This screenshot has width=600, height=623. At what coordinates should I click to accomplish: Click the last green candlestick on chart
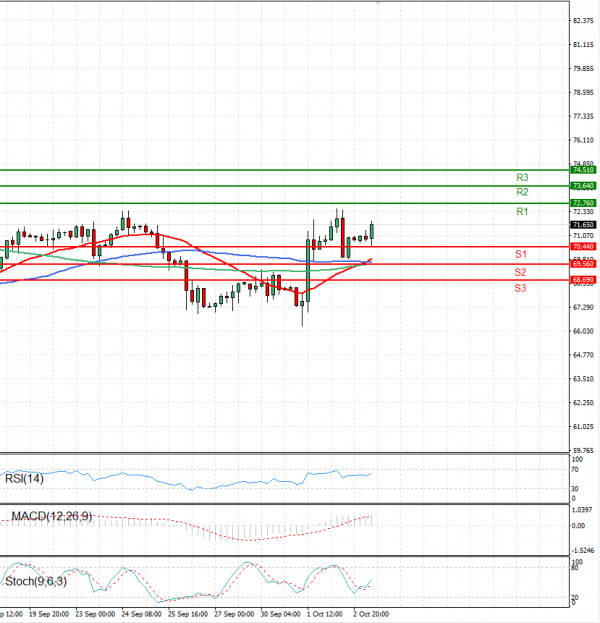372,232
